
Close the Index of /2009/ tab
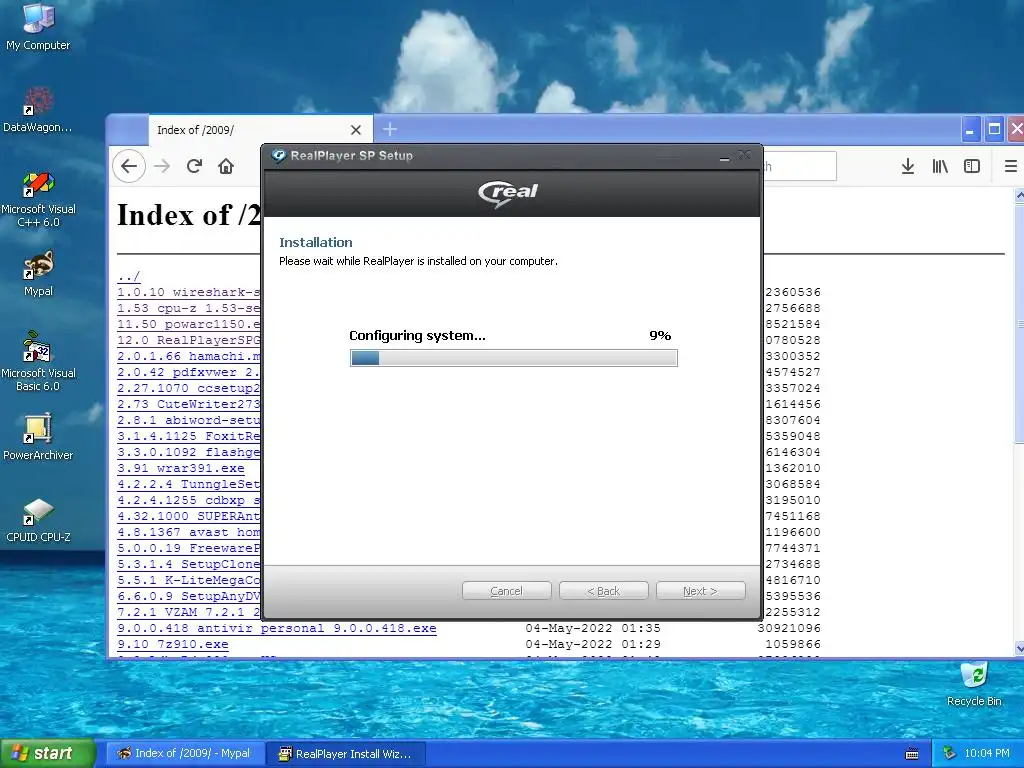pyautogui.click(x=356, y=130)
